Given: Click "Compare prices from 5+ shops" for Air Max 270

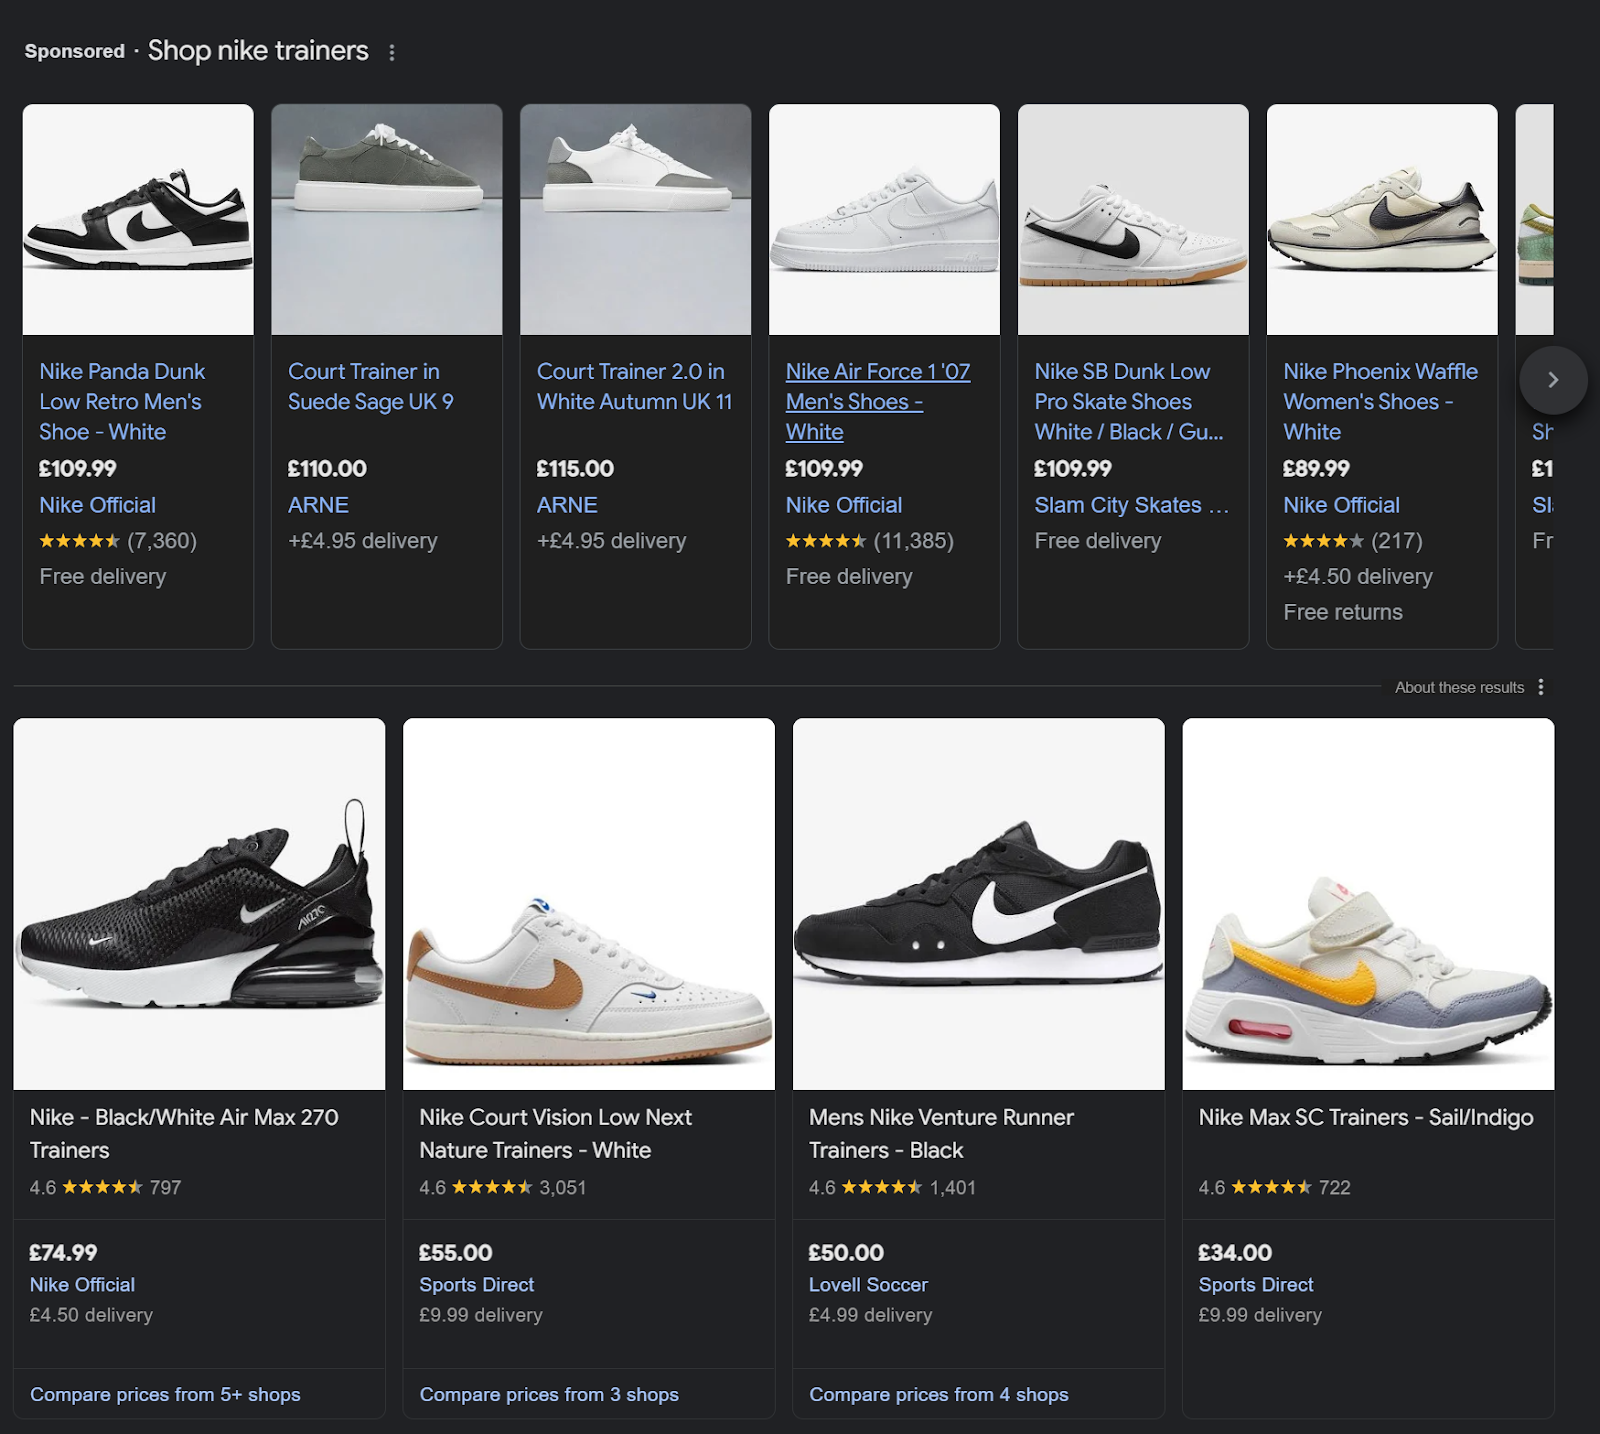Looking at the screenshot, I should pos(165,1394).
